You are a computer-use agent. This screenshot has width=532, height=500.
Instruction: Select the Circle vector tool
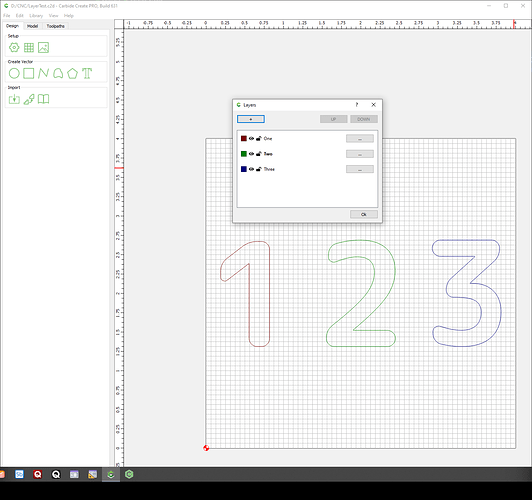pyautogui.click(x=14, y=73)
